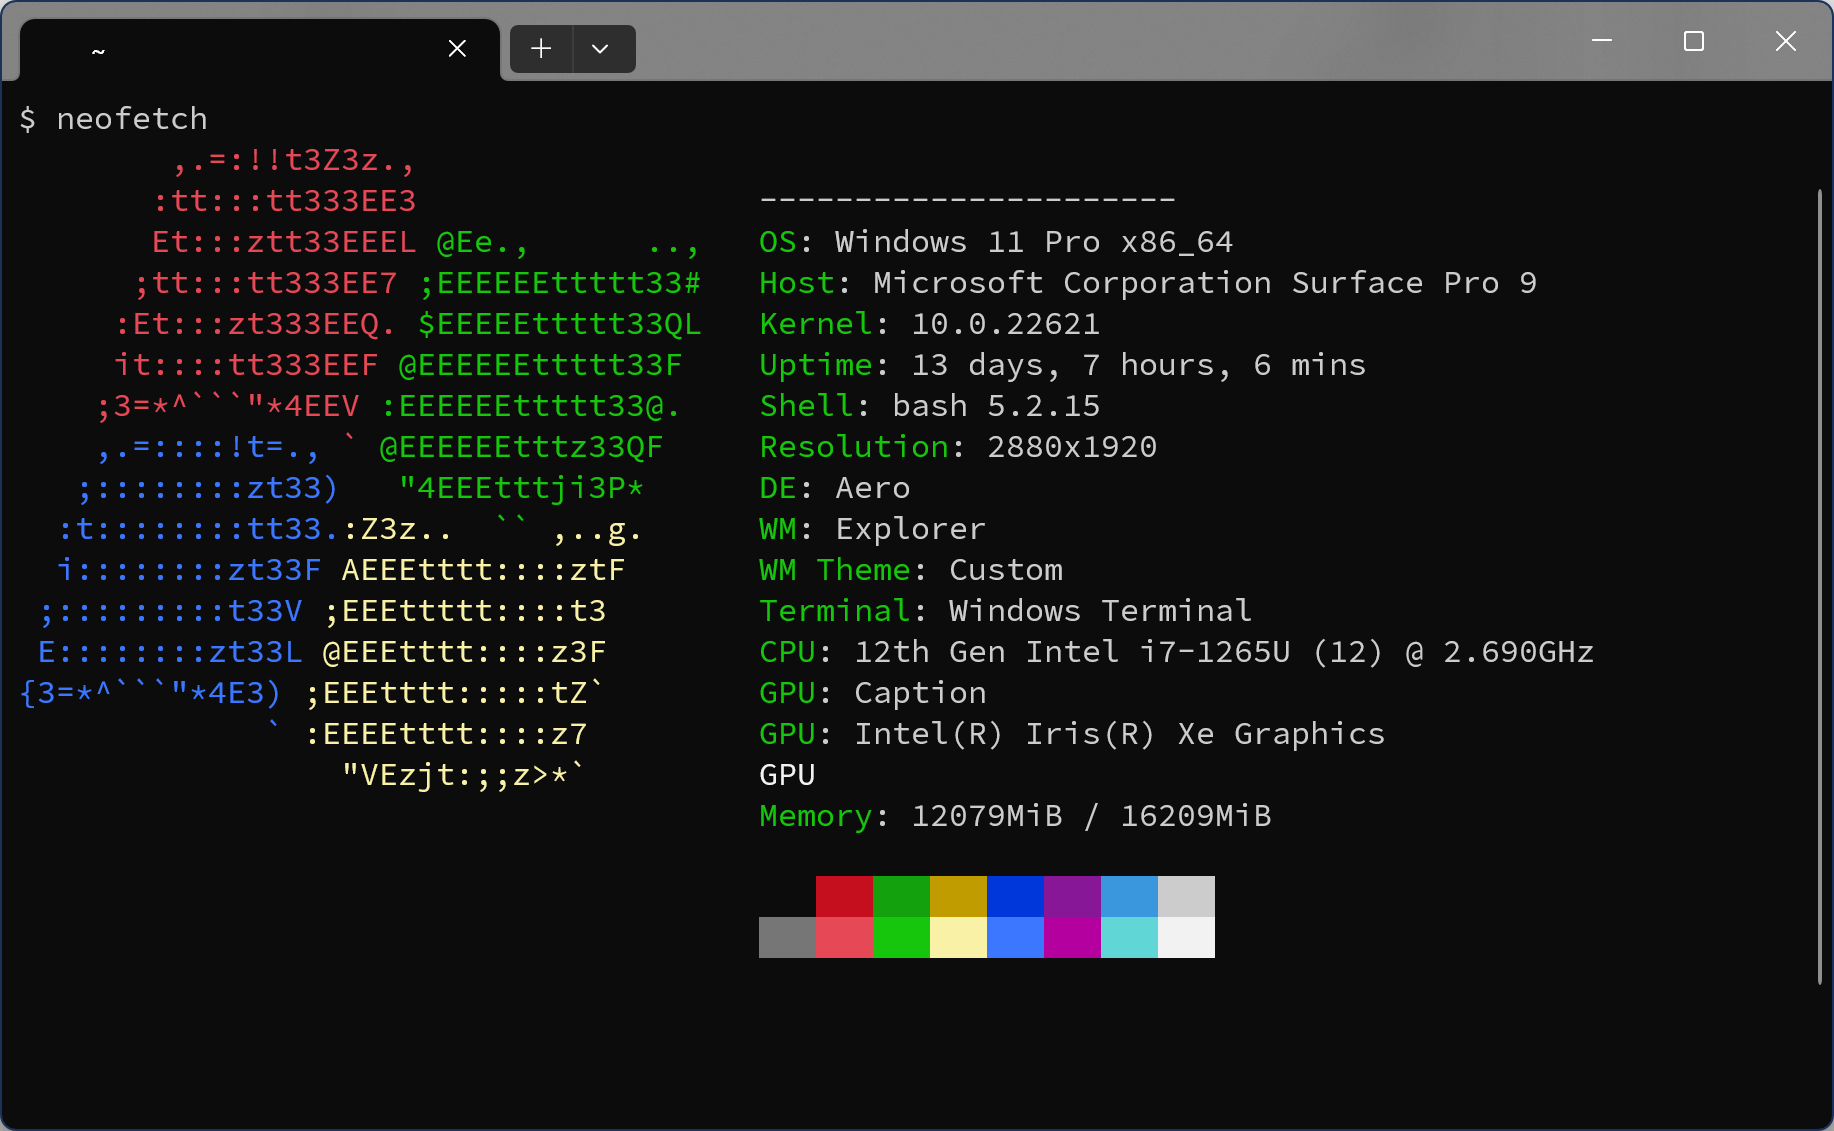Close the ~ tab
The height and width of the screenshot is (1131, 1834).
457,49
